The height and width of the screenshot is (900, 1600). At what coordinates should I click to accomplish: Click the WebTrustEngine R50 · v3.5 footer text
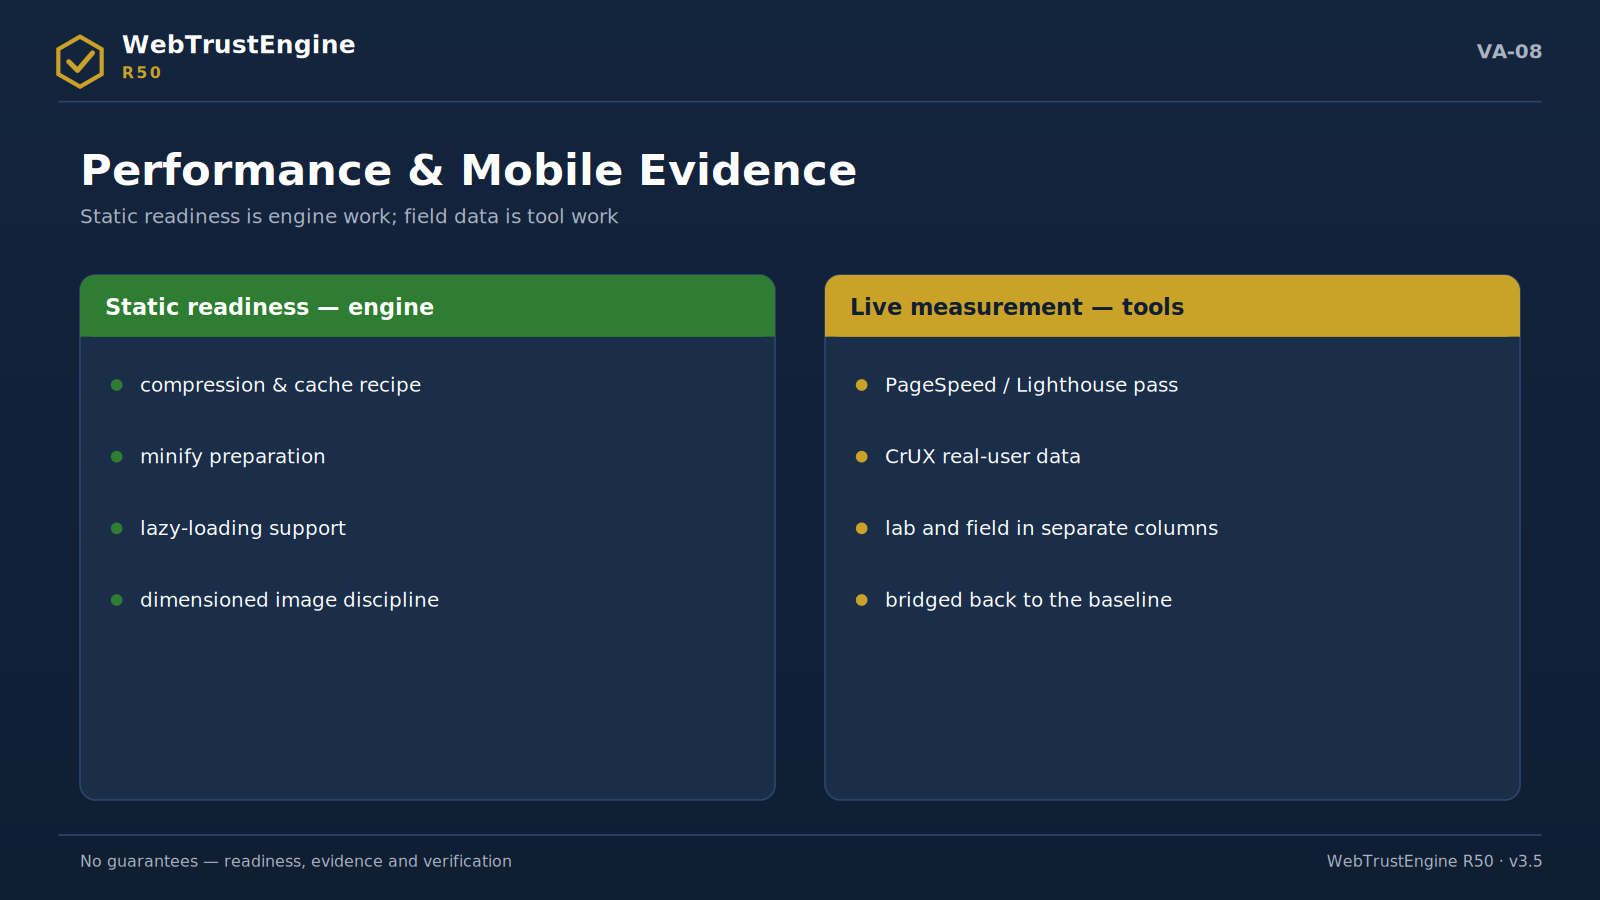1434,861
